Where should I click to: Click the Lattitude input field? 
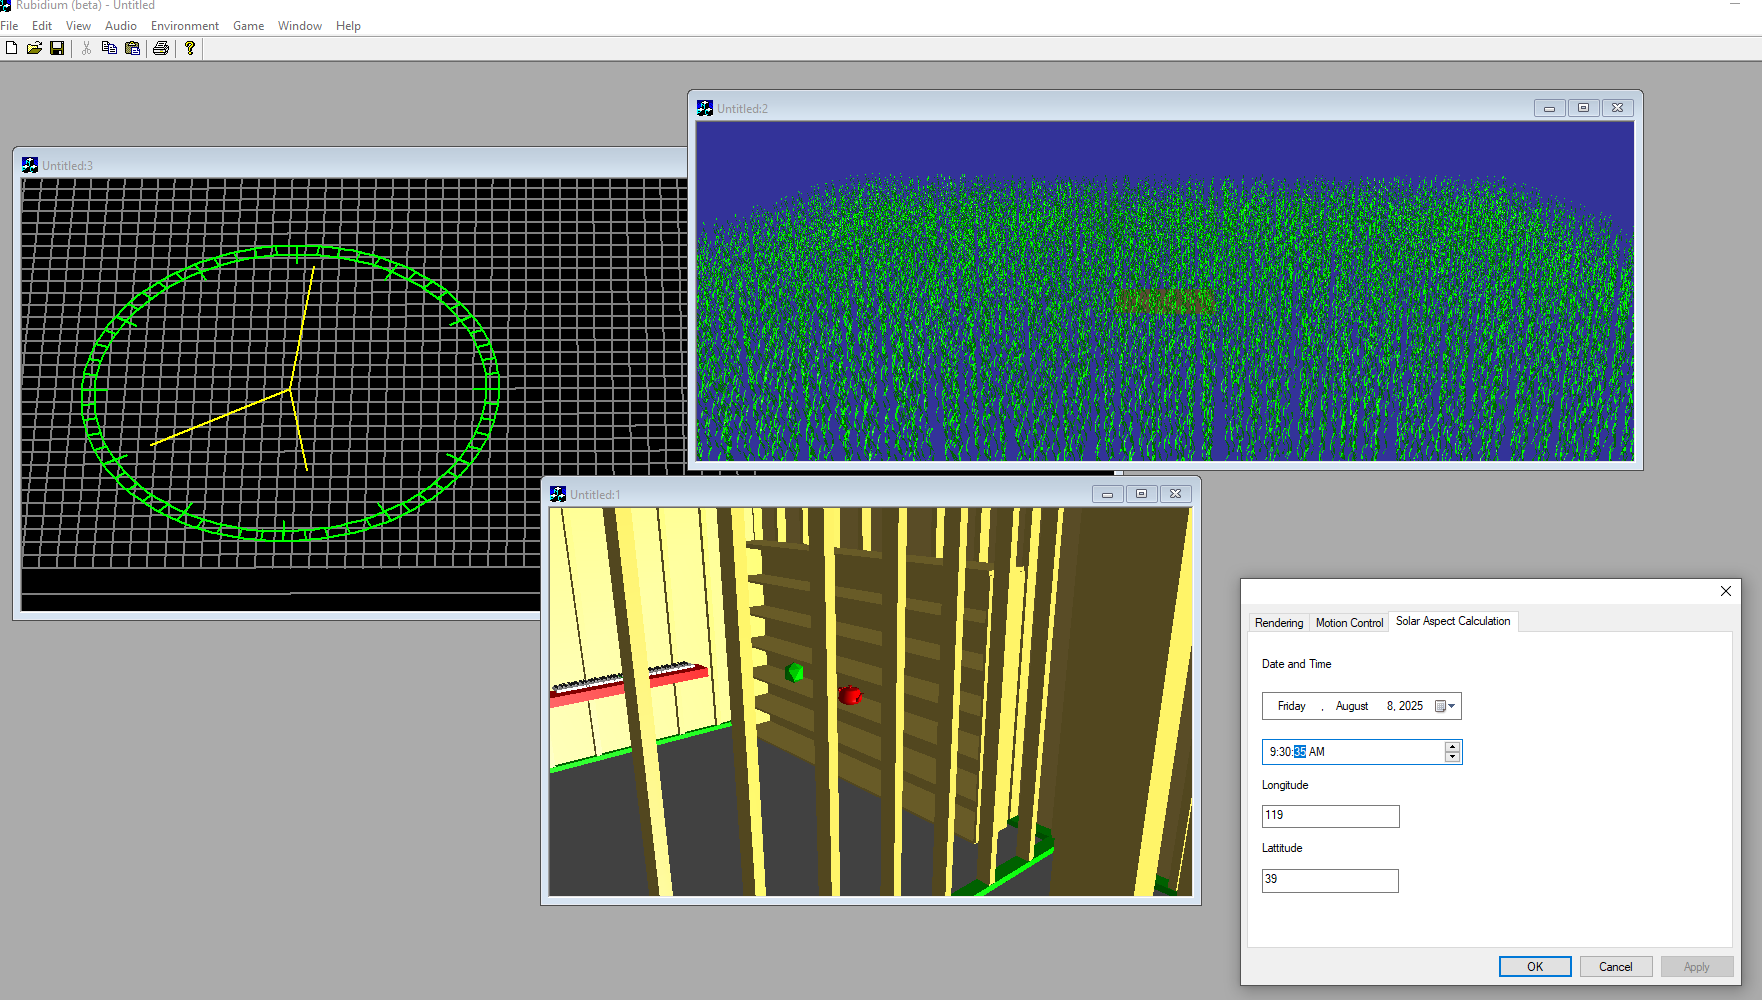(x=1330, y=880)
